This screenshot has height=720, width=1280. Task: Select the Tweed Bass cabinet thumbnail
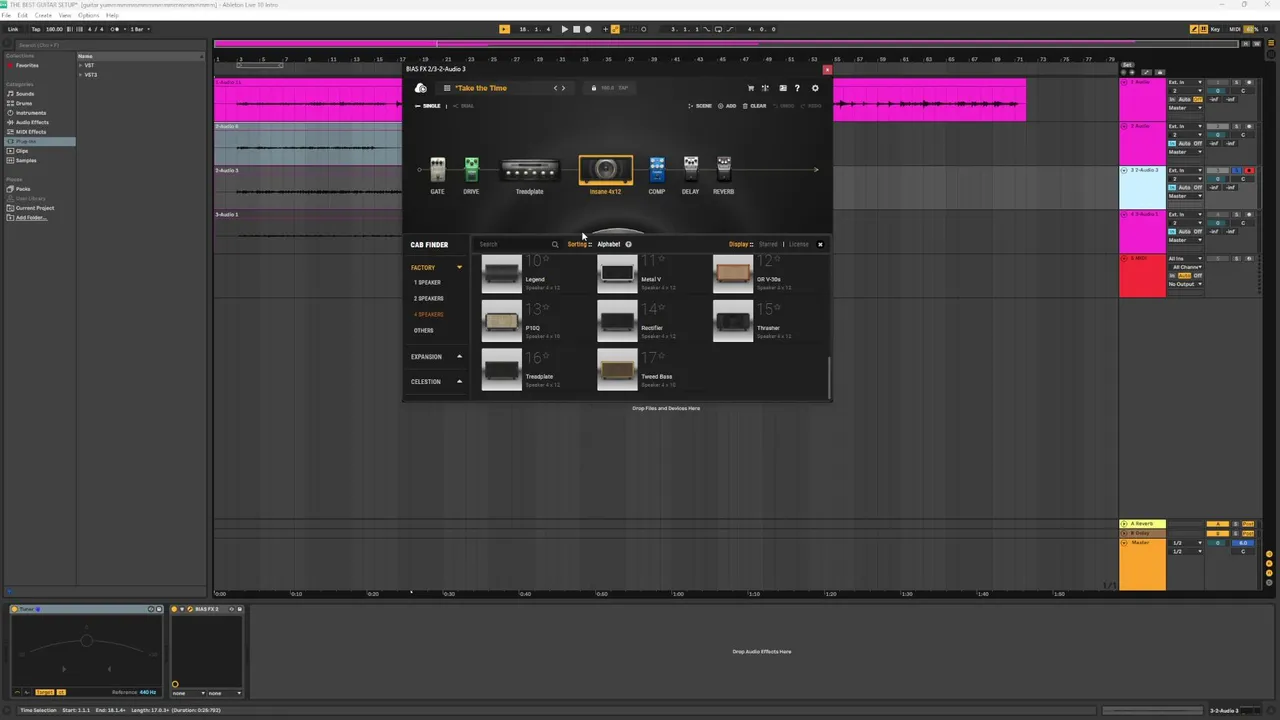click(x=617, y=370)
